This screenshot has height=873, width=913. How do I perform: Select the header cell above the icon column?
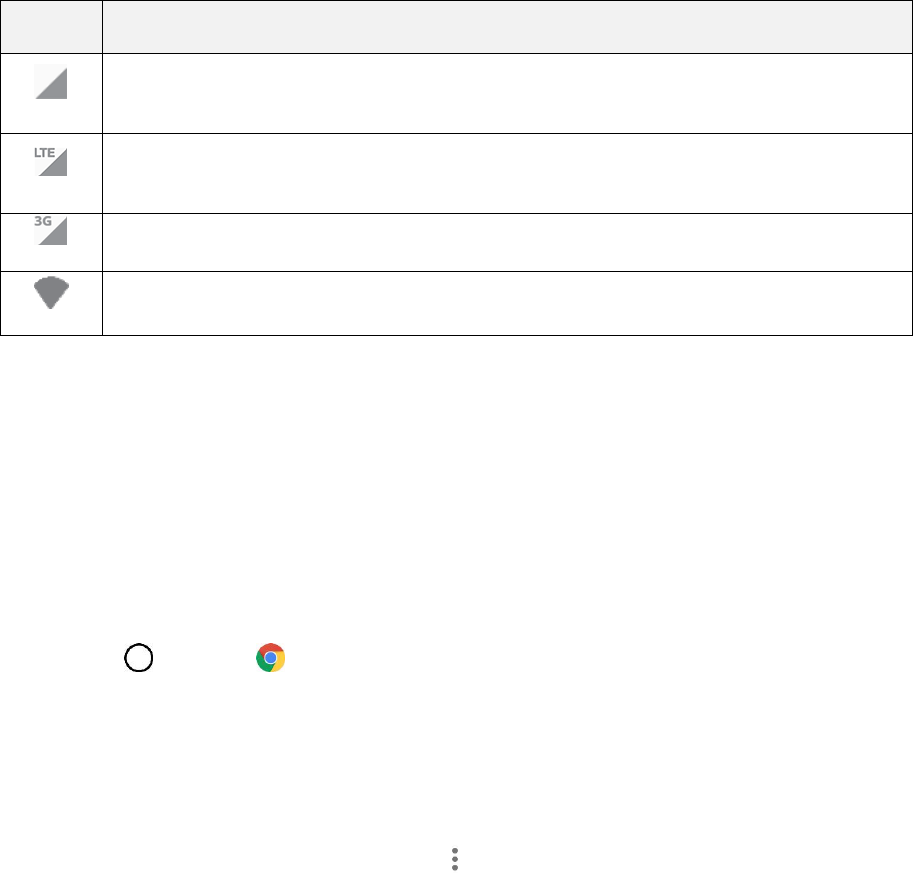pos(51,27)
